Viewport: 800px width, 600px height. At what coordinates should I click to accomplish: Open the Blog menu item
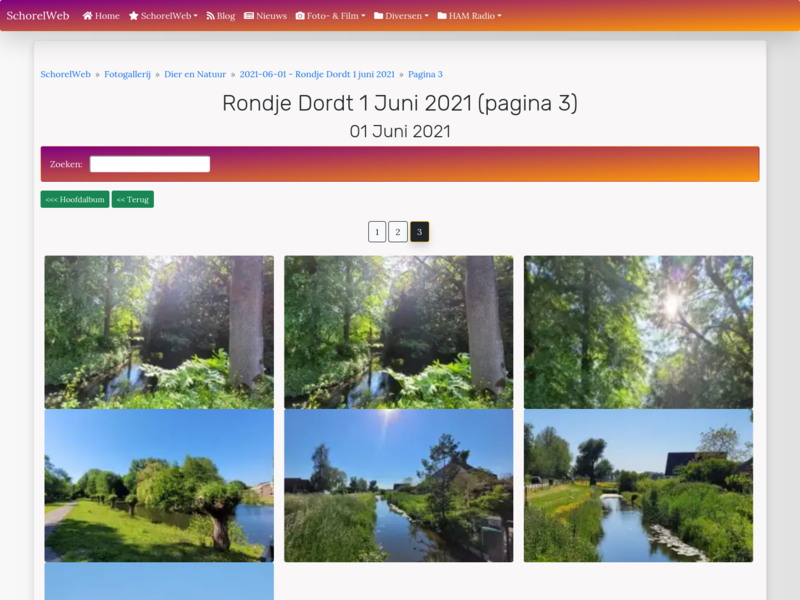[x=220, y=16]
